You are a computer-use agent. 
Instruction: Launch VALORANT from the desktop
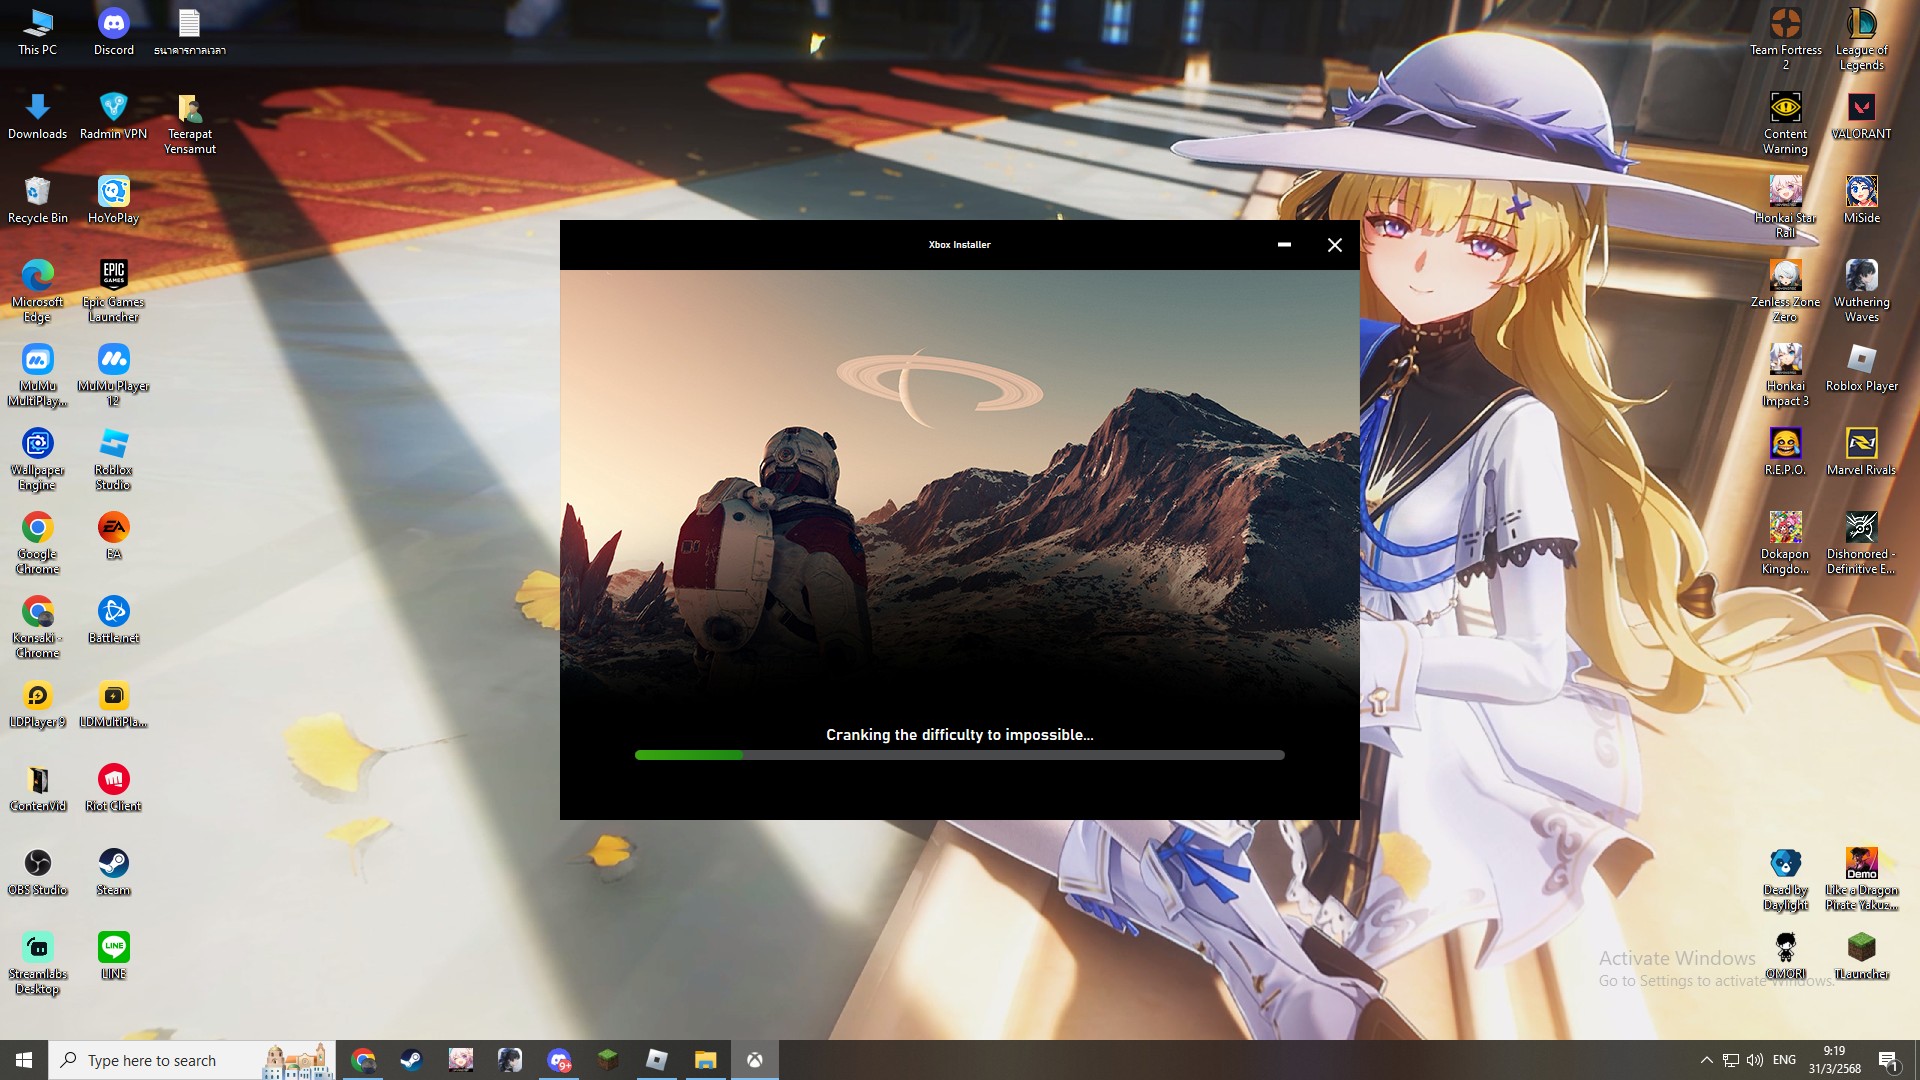pos(1861,116)
